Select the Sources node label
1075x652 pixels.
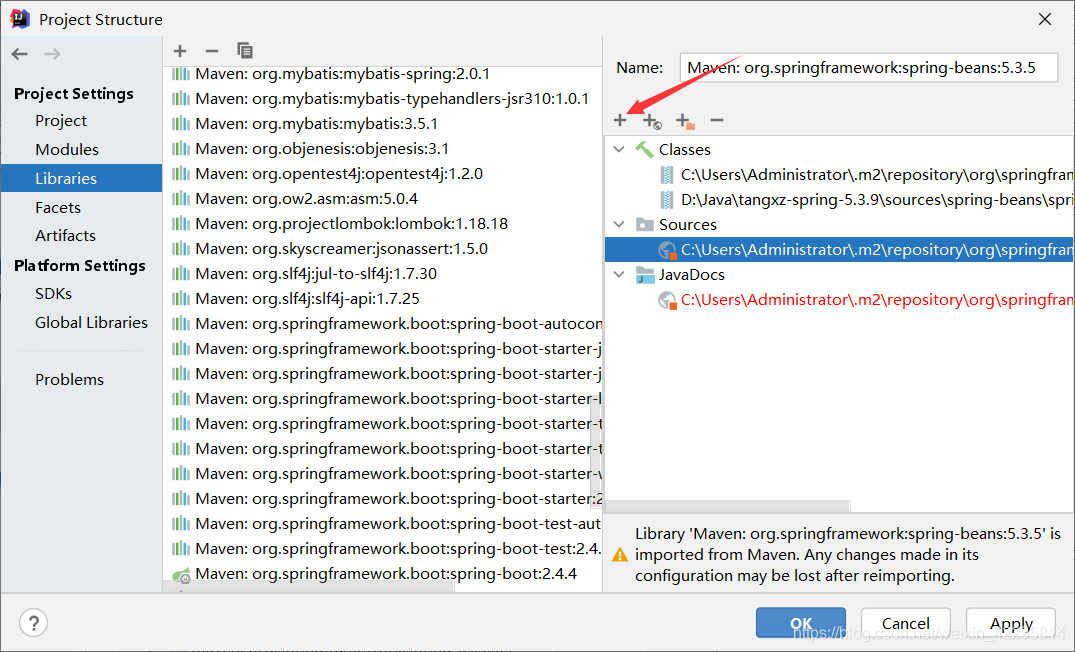coord(688,225)
